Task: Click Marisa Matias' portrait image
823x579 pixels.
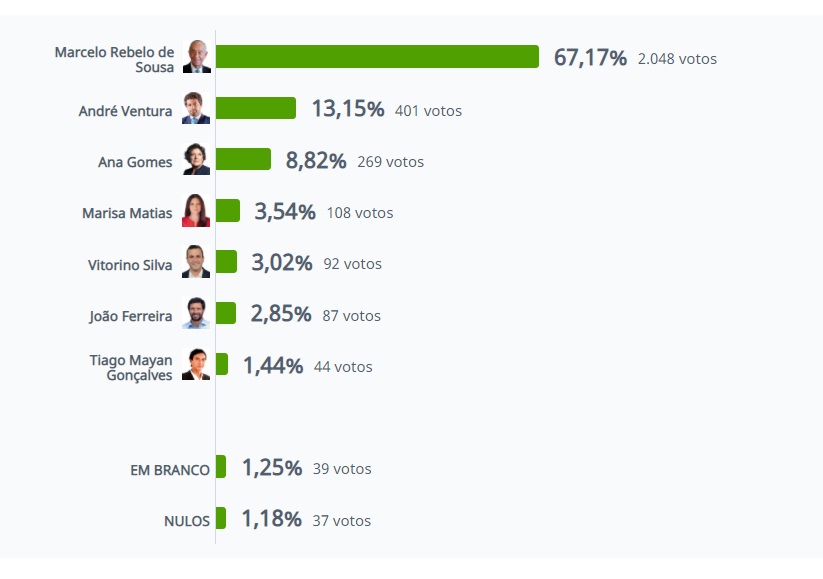Action: (x=196, y=211)
